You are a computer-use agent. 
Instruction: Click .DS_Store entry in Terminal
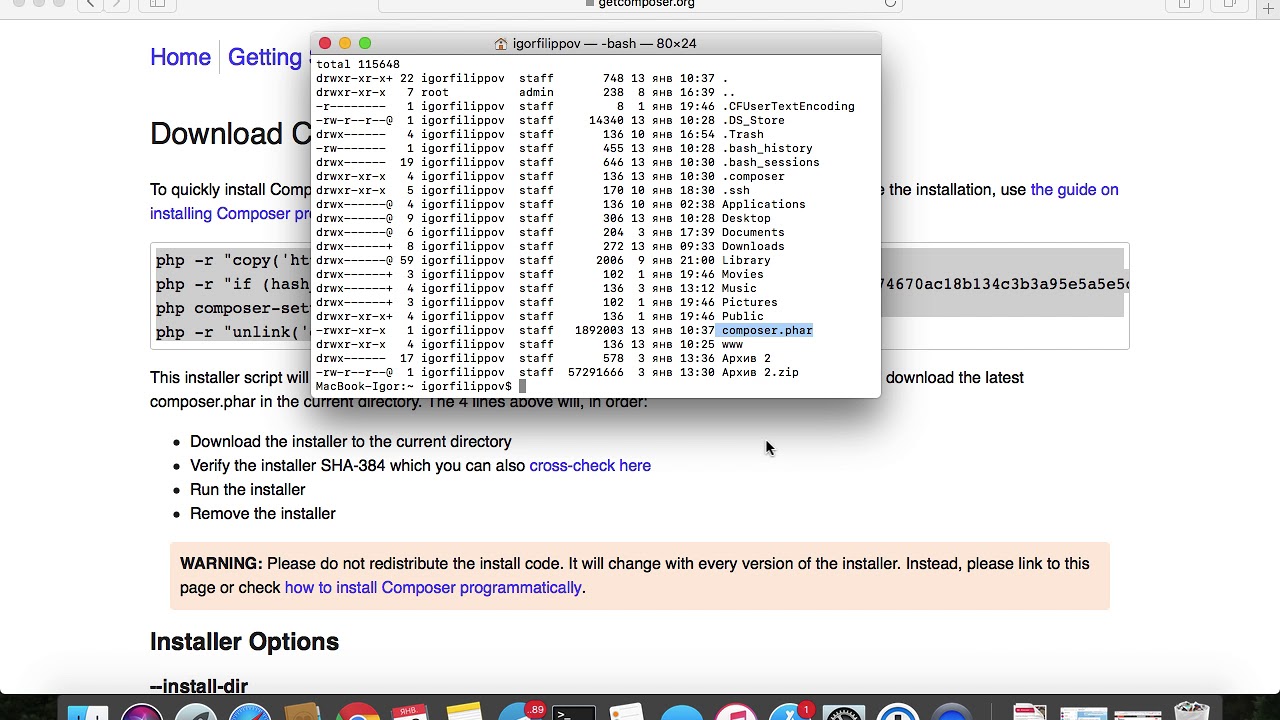tap(753, 120)
